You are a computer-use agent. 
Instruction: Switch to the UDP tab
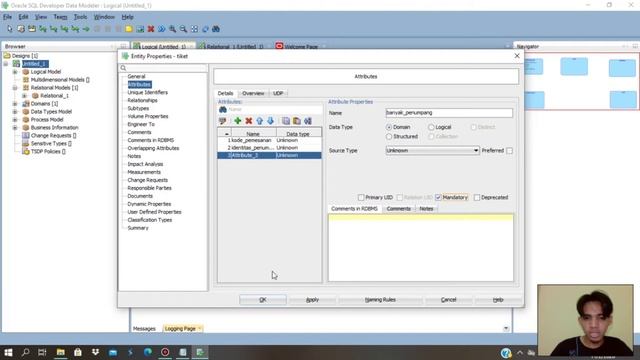pyautogui.click(x=278, y=93)
